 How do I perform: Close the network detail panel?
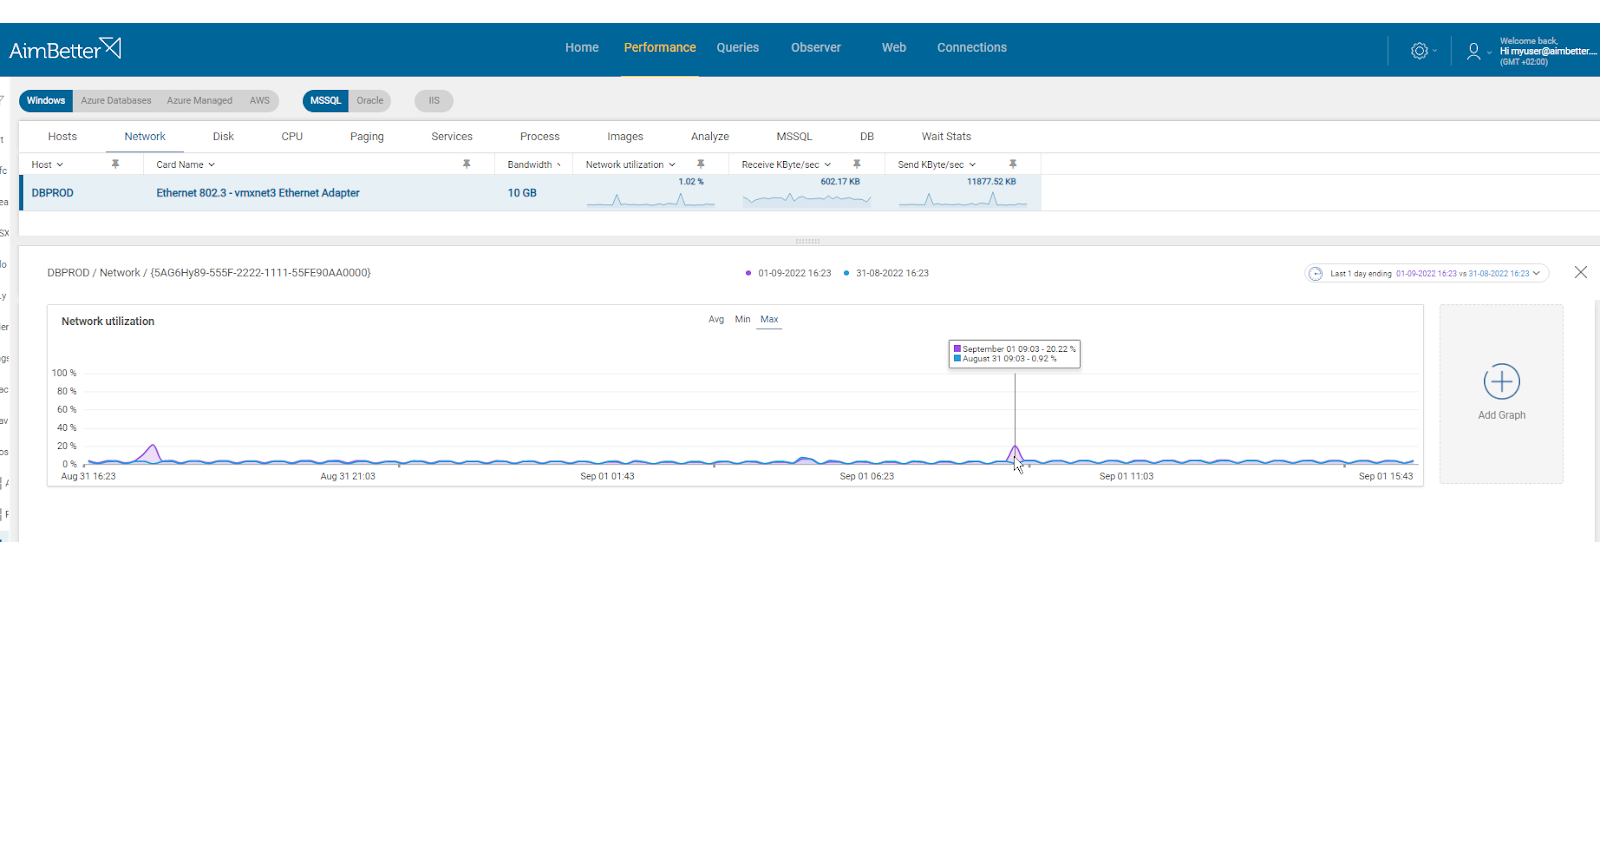[x=1580, y=272]
